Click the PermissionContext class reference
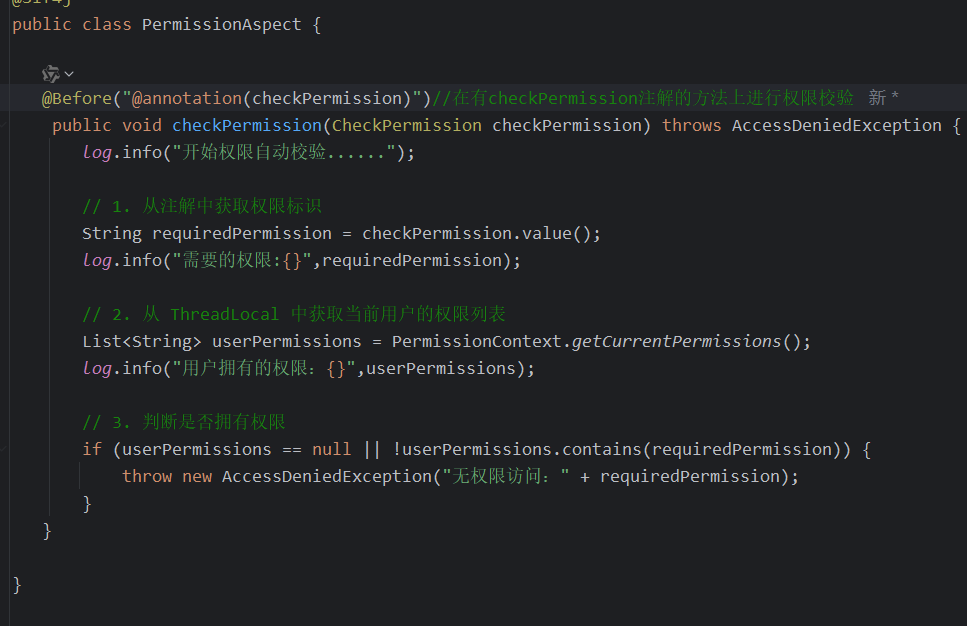 (x=477, y=341)
